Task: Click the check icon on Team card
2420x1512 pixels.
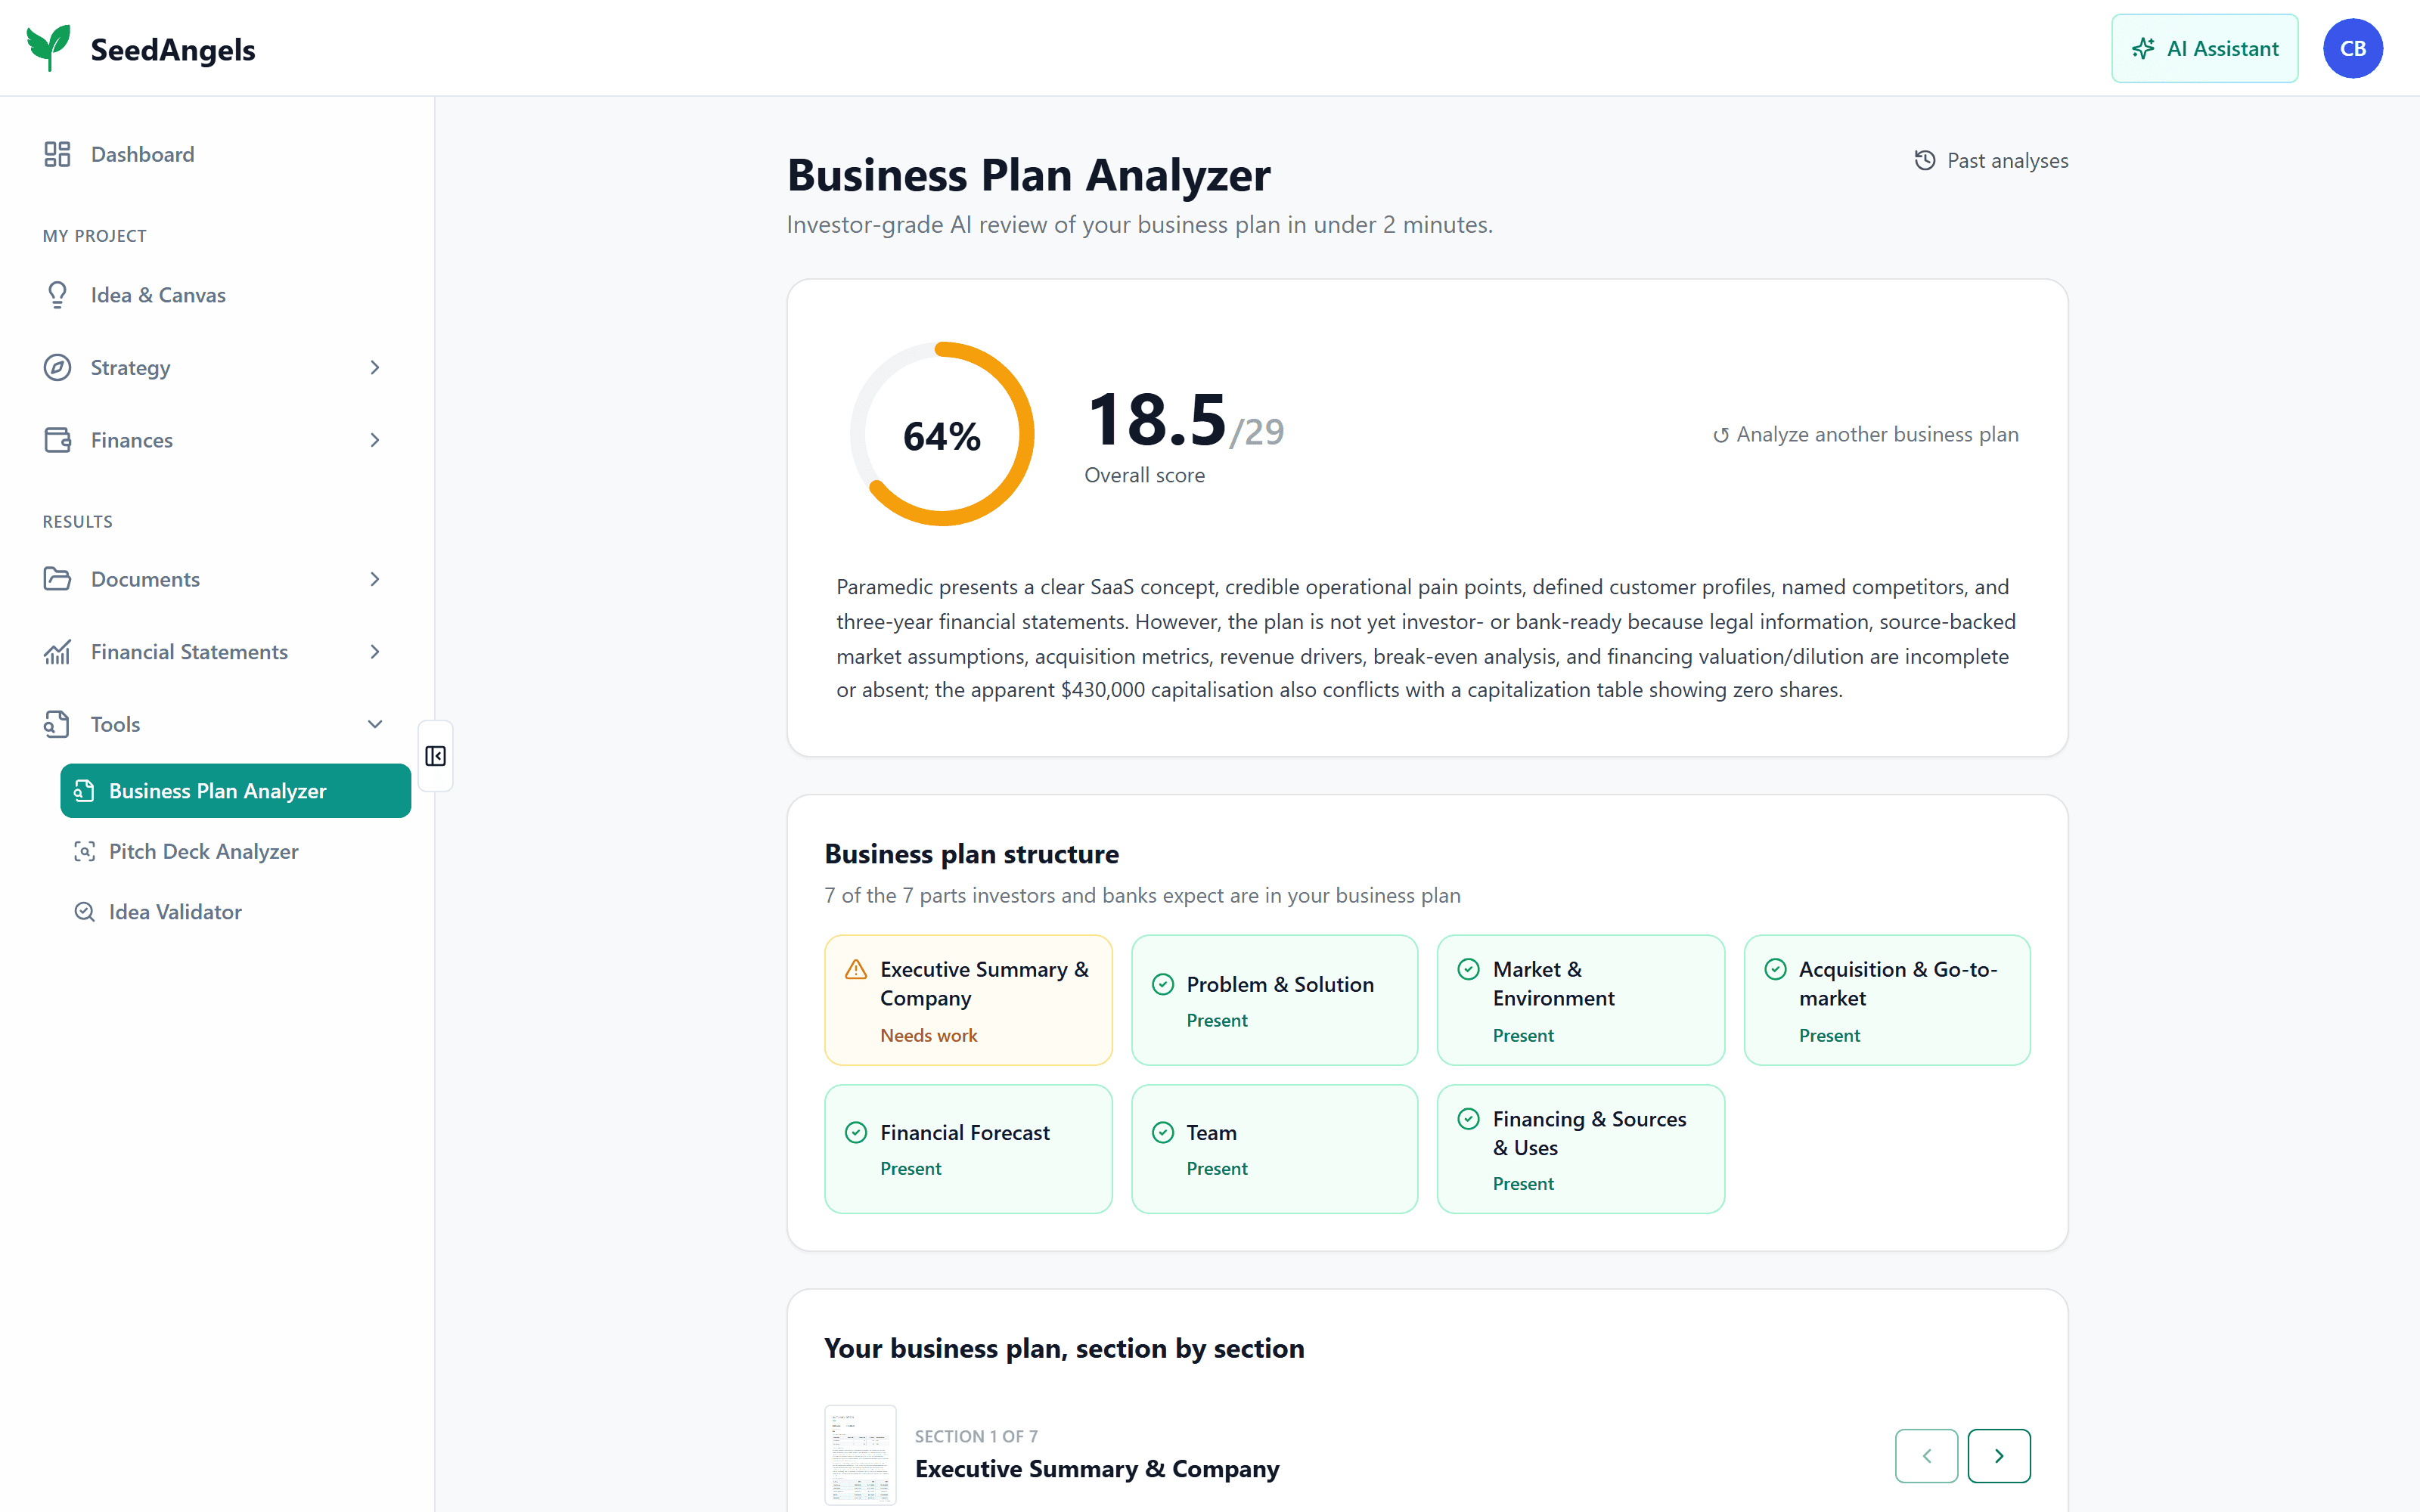Action: tap(1163, 1132)
